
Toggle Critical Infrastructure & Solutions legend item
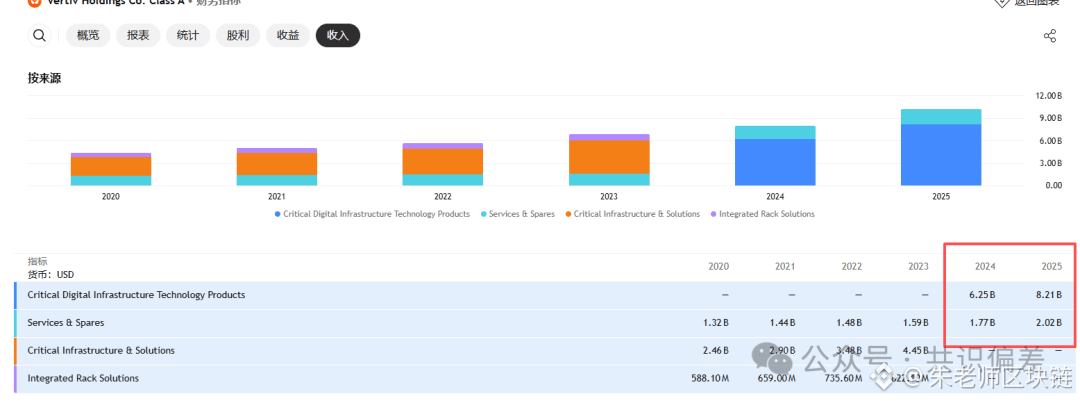pos(632,214)
